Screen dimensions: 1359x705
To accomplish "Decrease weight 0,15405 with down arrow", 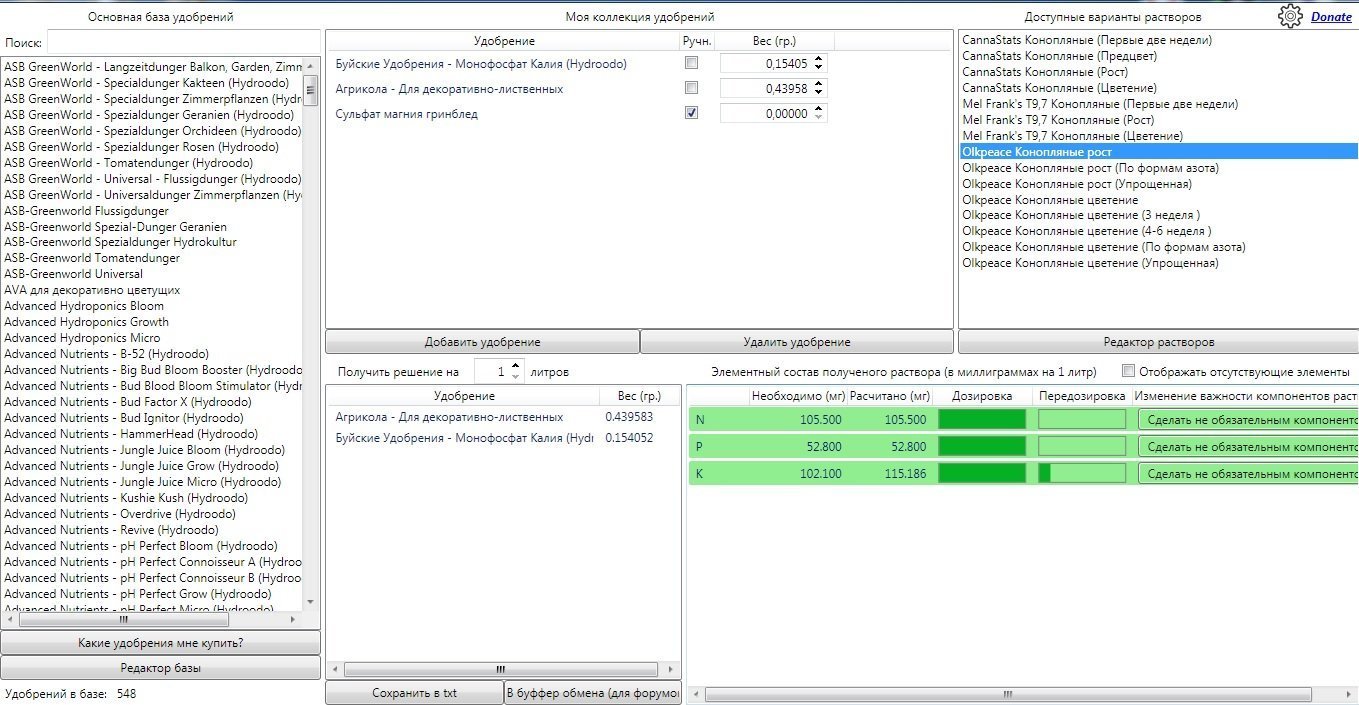I will [x=819, y=68].
